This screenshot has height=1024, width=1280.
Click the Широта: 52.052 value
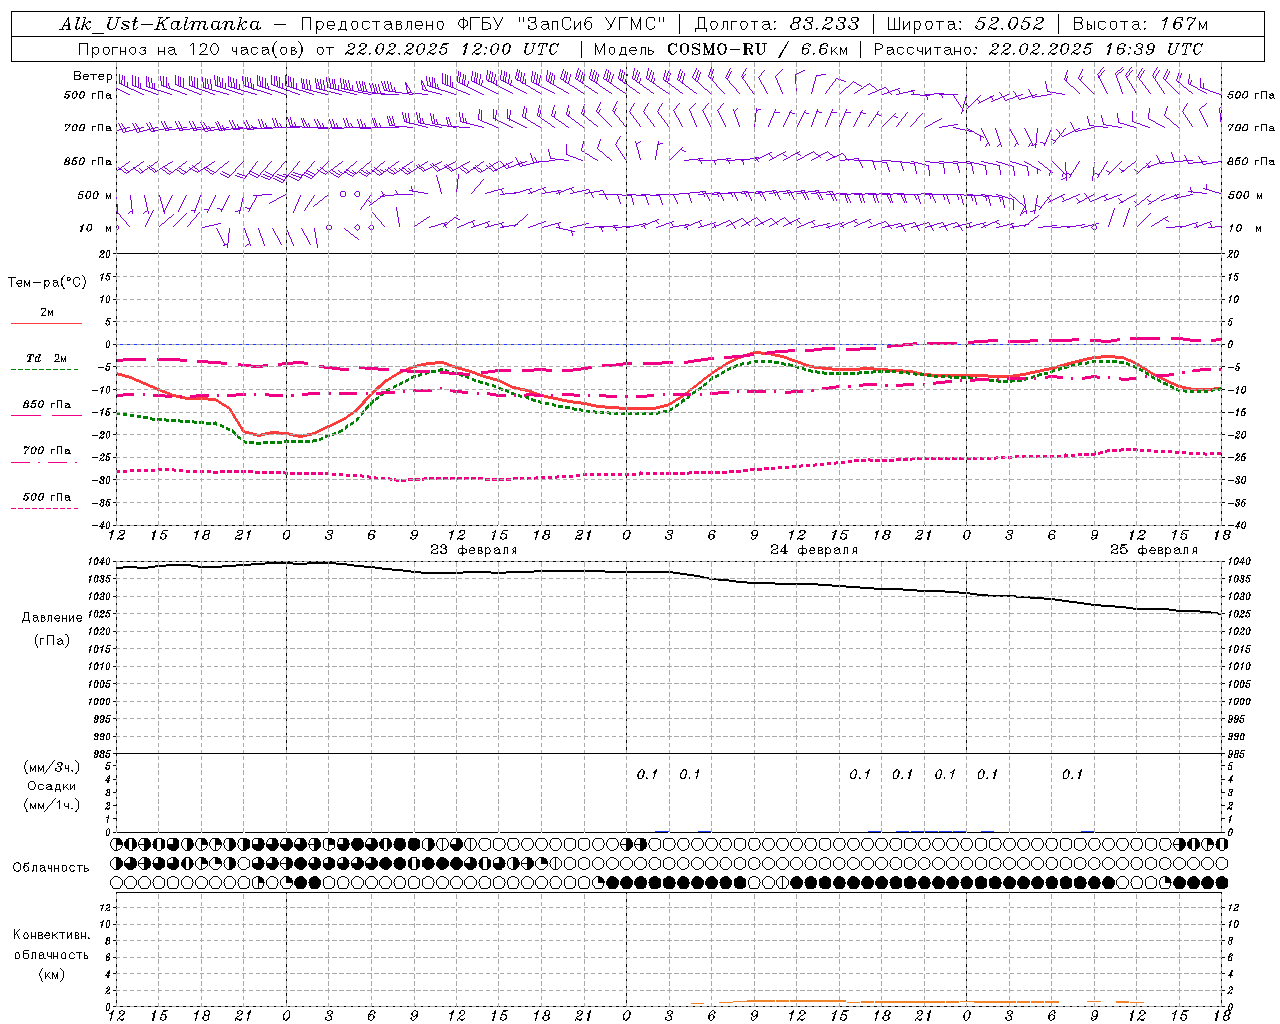pyautogui.click(x=966, y=24)
